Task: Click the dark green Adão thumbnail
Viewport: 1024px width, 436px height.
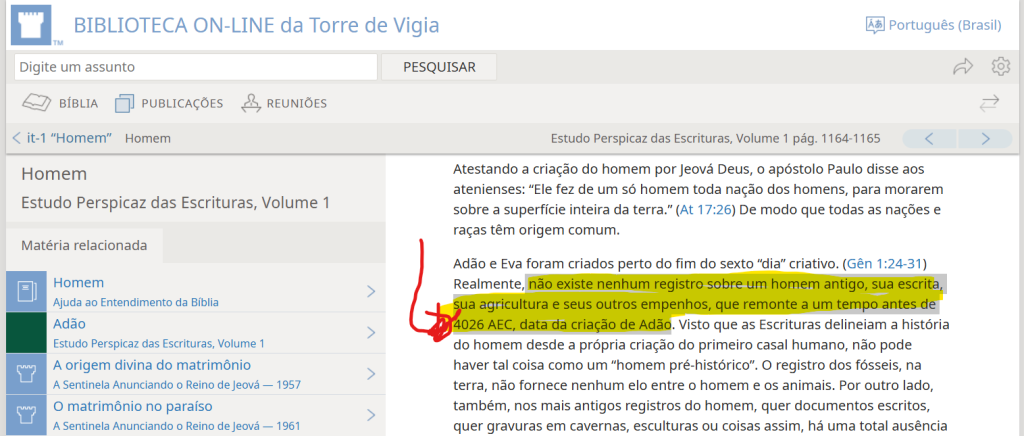Action: pyautogui.click(x=26, y=332)
